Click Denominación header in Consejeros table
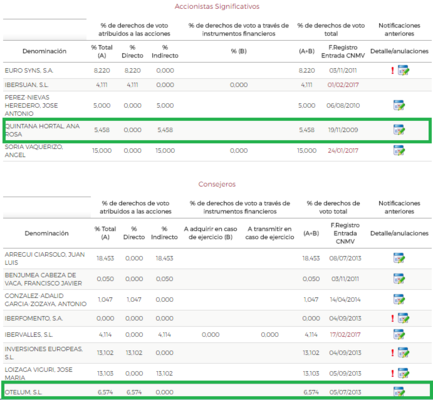The height and width of the screenshot is (400, 433). pyautogui.click(x=47, y=233)
